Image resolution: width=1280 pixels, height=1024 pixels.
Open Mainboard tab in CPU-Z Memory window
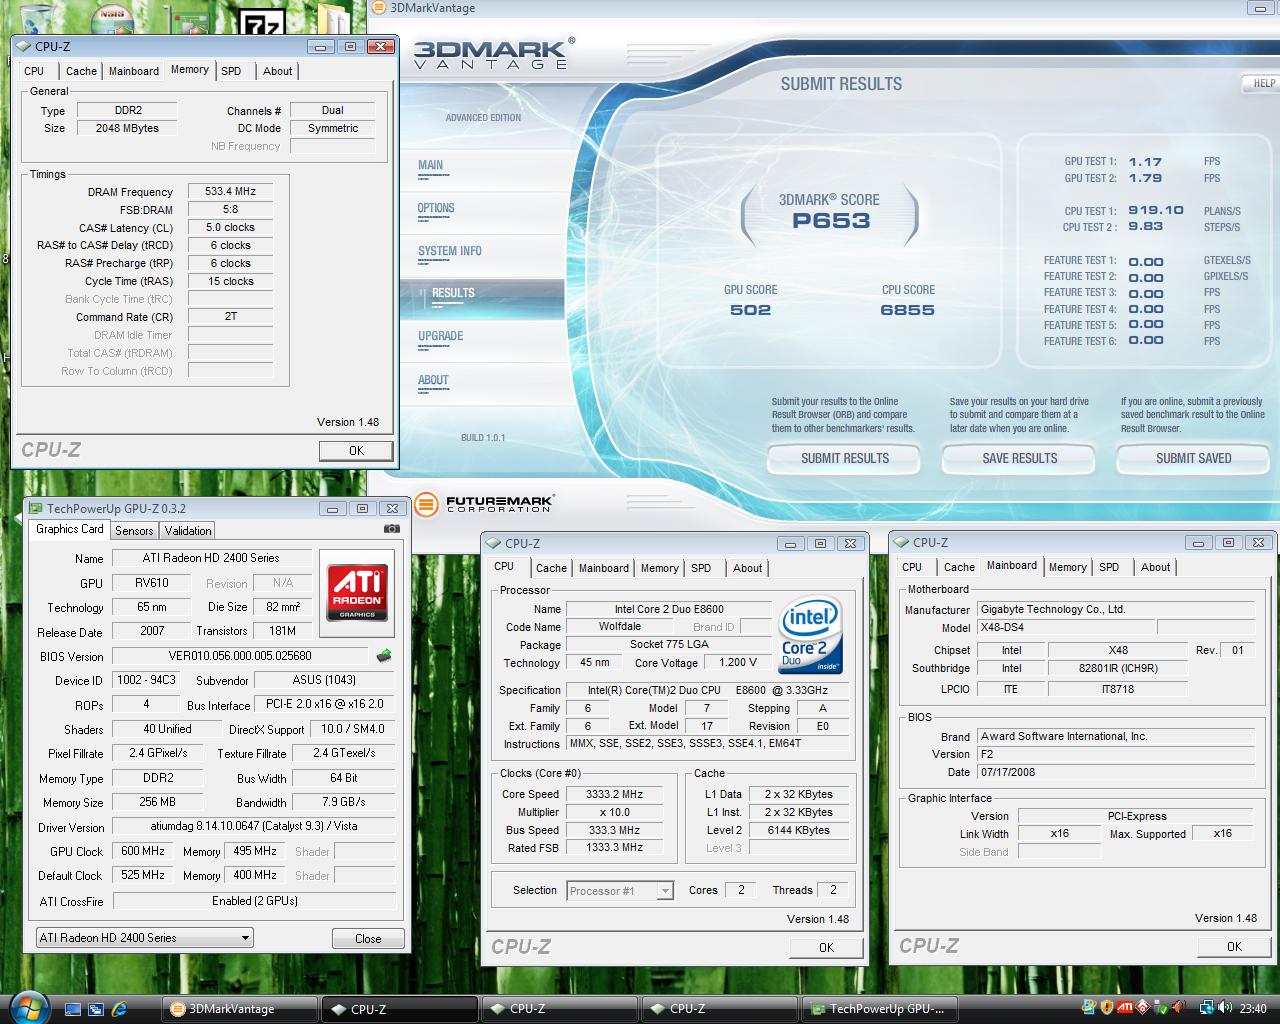click(x=134, y=71)
